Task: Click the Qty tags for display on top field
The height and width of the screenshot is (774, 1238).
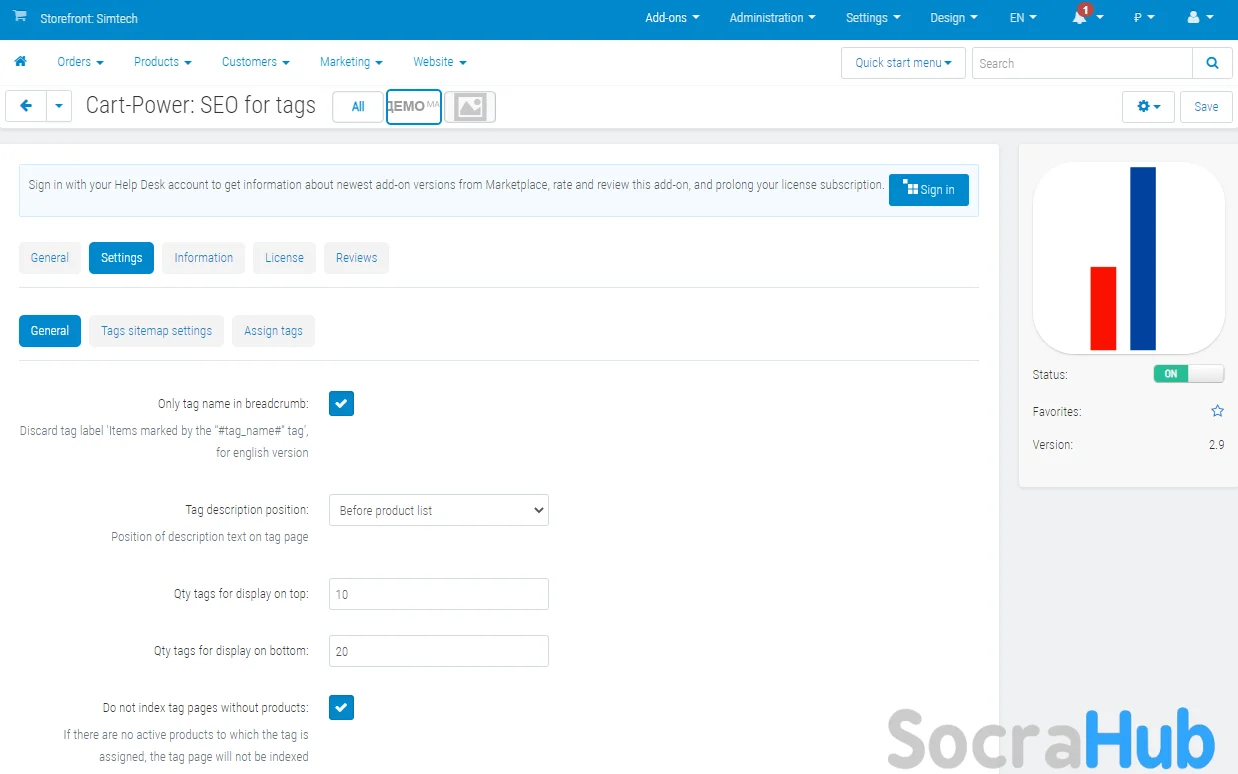Action: (x=438, y=594)
